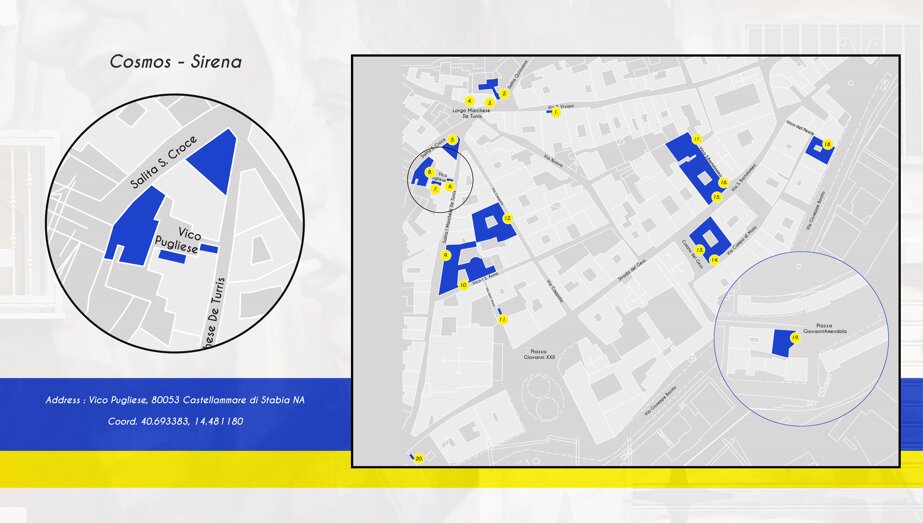Click yellow map marker number 16
Image resolution: width=923 pixels, height=523 pixels.
723,183
